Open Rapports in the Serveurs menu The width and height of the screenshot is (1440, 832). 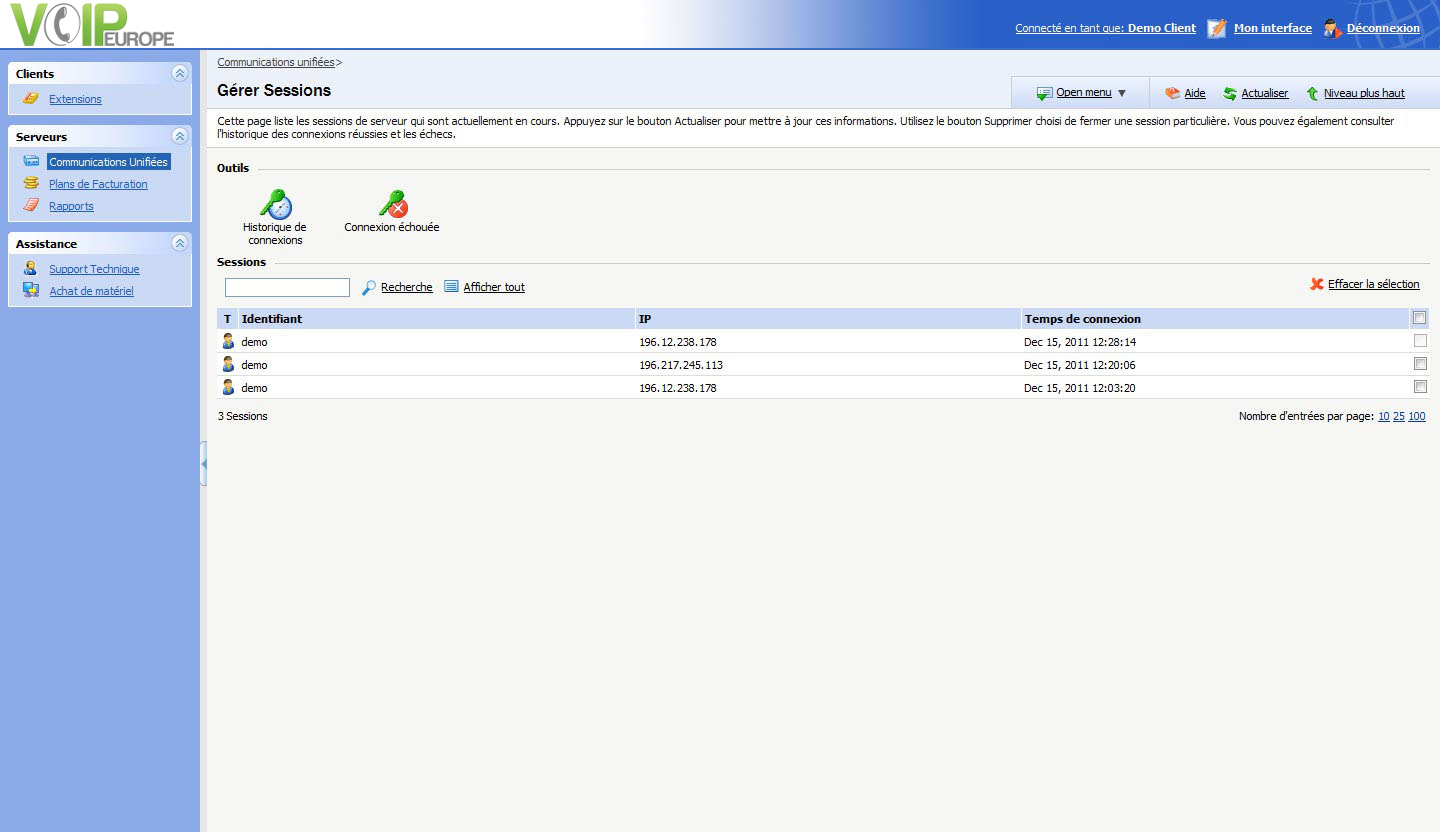click(71, 206)
